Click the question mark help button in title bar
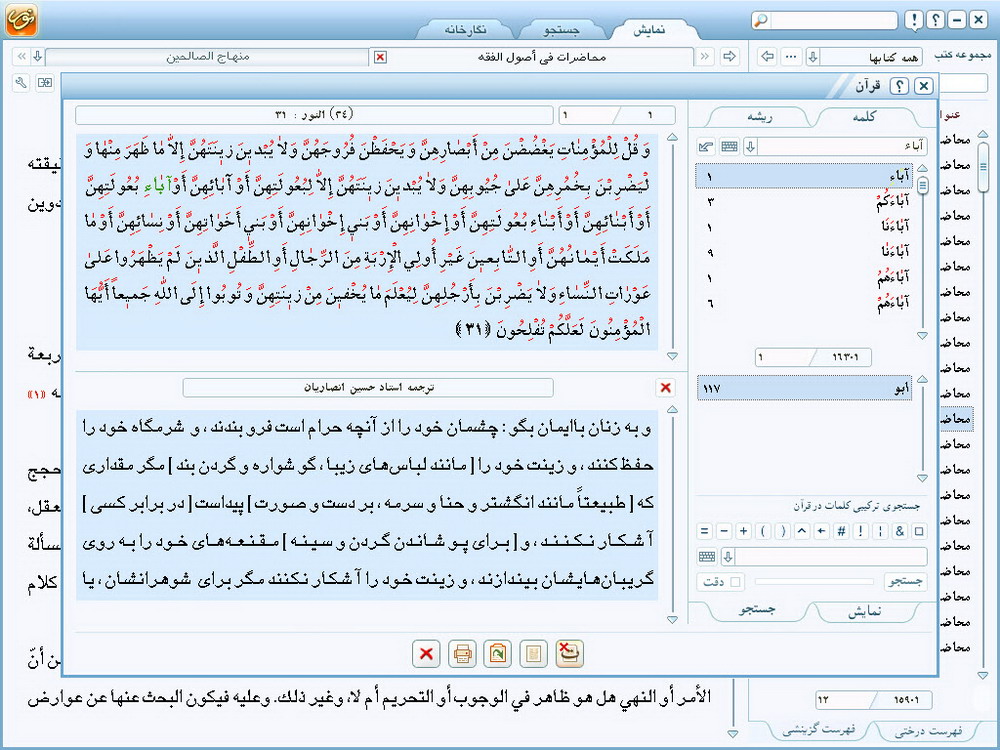This screenshot has height=750, width=1000. coord(936,20)
